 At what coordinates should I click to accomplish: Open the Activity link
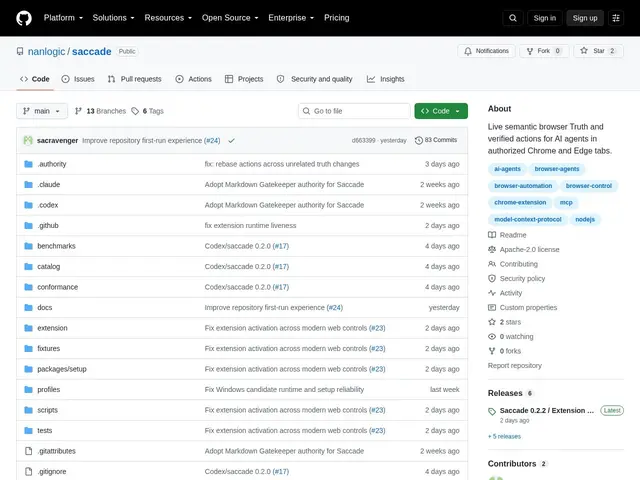[x=505, y=293]
